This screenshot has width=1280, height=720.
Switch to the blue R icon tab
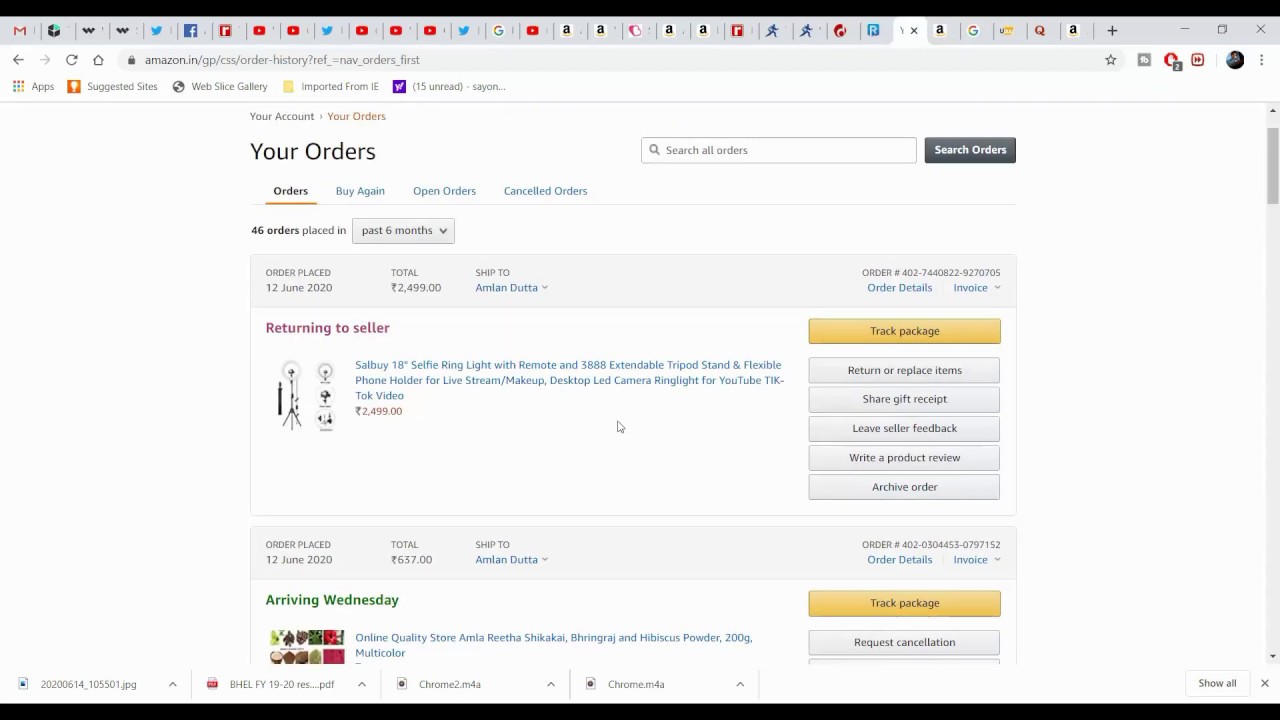coord(873,31)
